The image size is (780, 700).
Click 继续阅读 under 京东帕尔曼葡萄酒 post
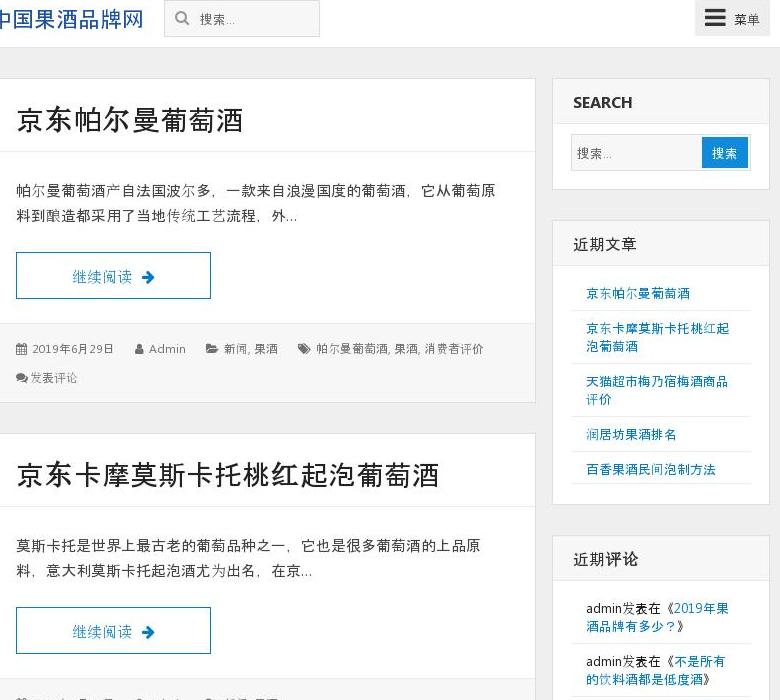click(113, 276)
